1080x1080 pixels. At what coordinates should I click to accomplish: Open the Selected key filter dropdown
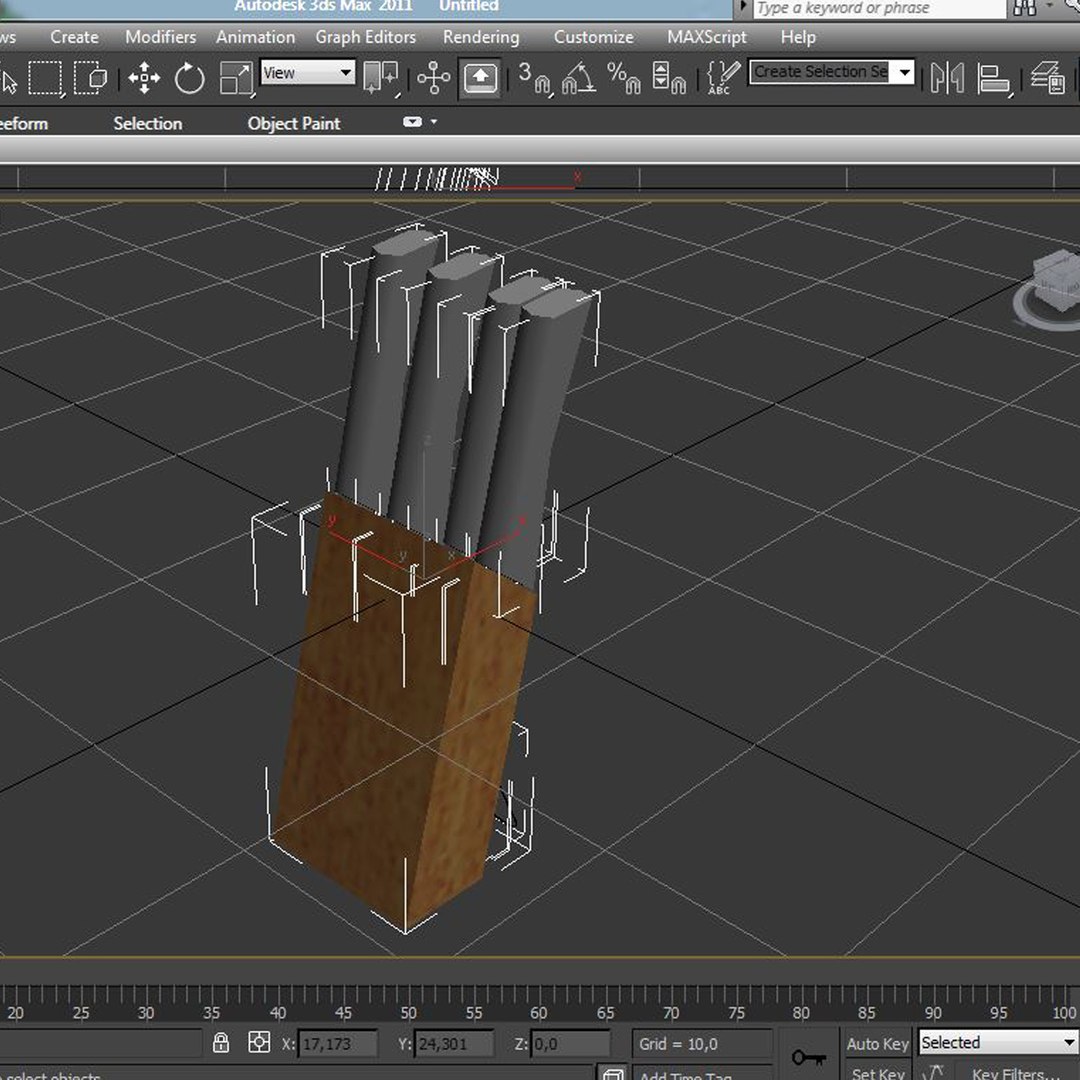coord(998,1042)
